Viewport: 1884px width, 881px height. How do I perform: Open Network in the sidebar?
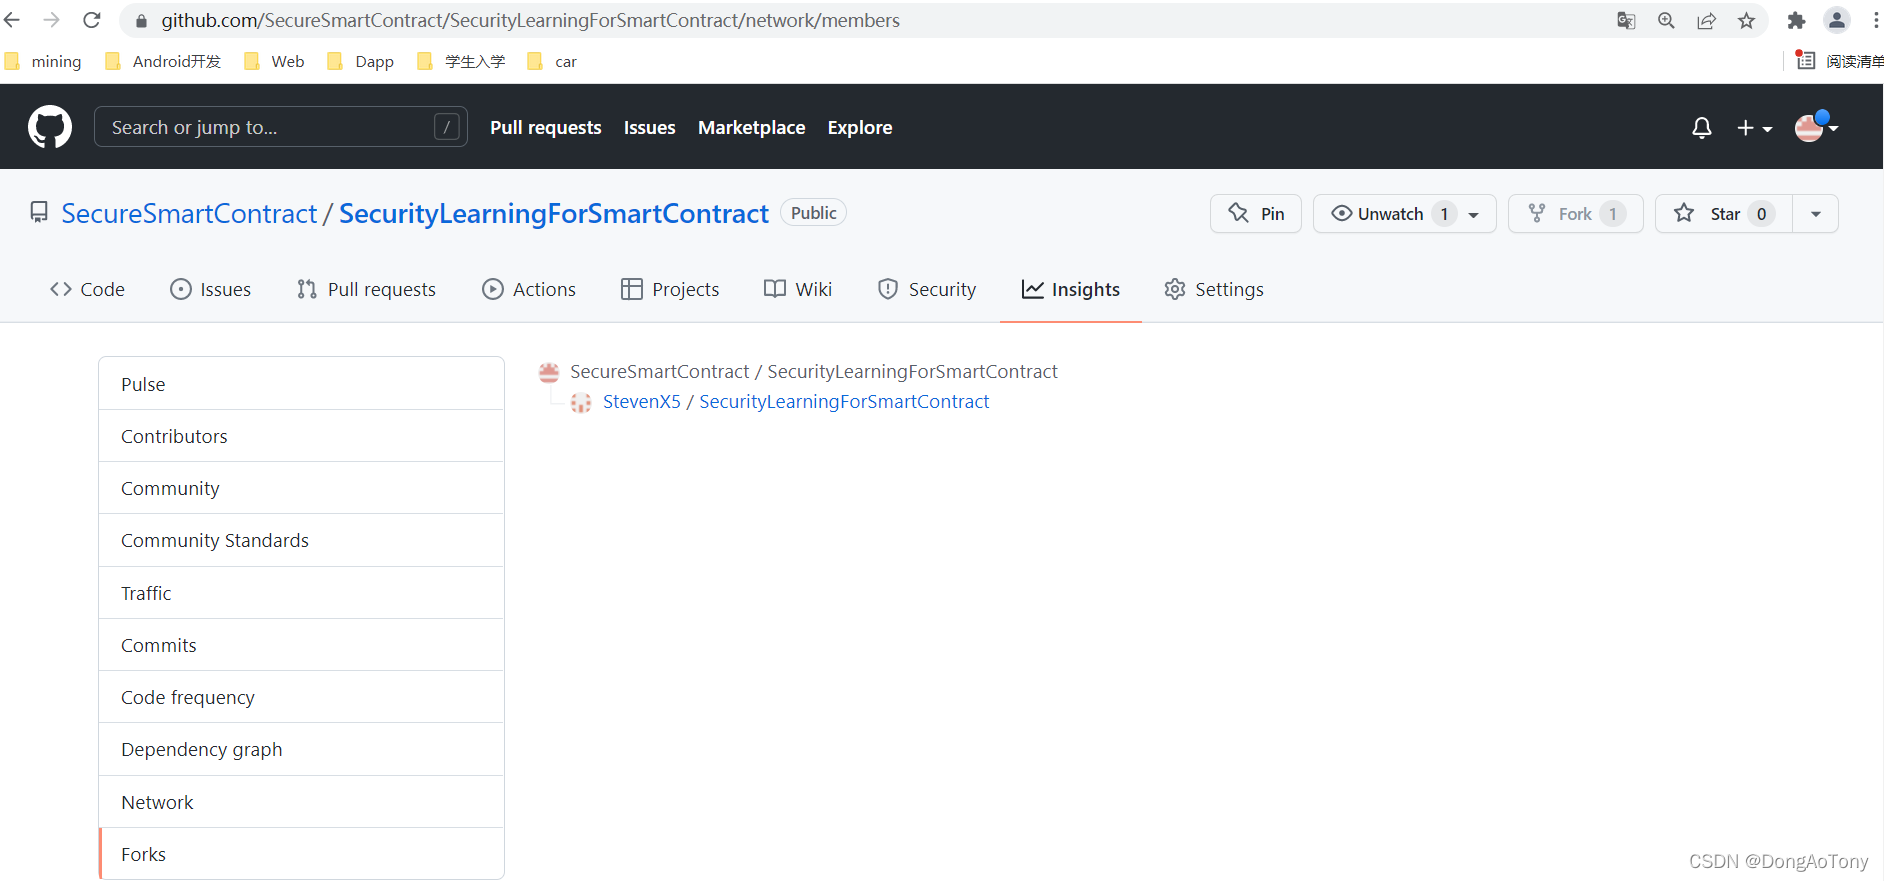pyautogui.click(x=301, y=802)
